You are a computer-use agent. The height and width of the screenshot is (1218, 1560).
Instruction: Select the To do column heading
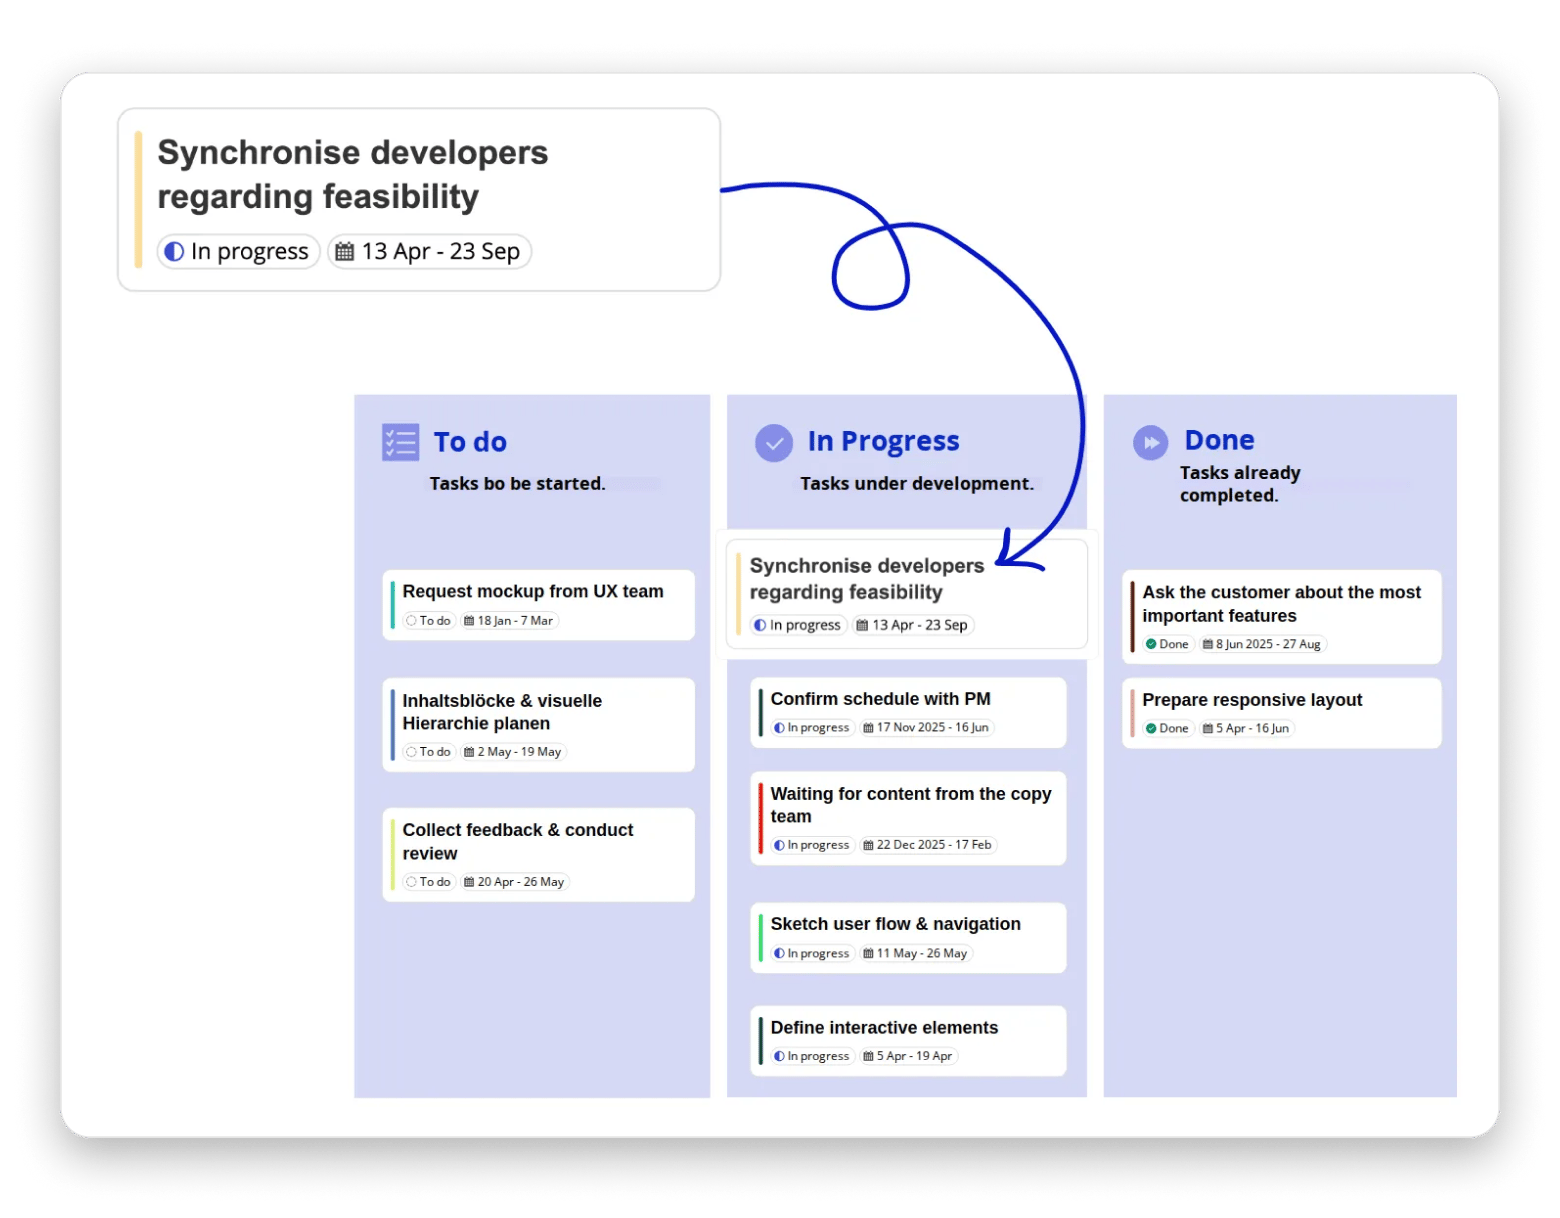(x=470, y=442)
